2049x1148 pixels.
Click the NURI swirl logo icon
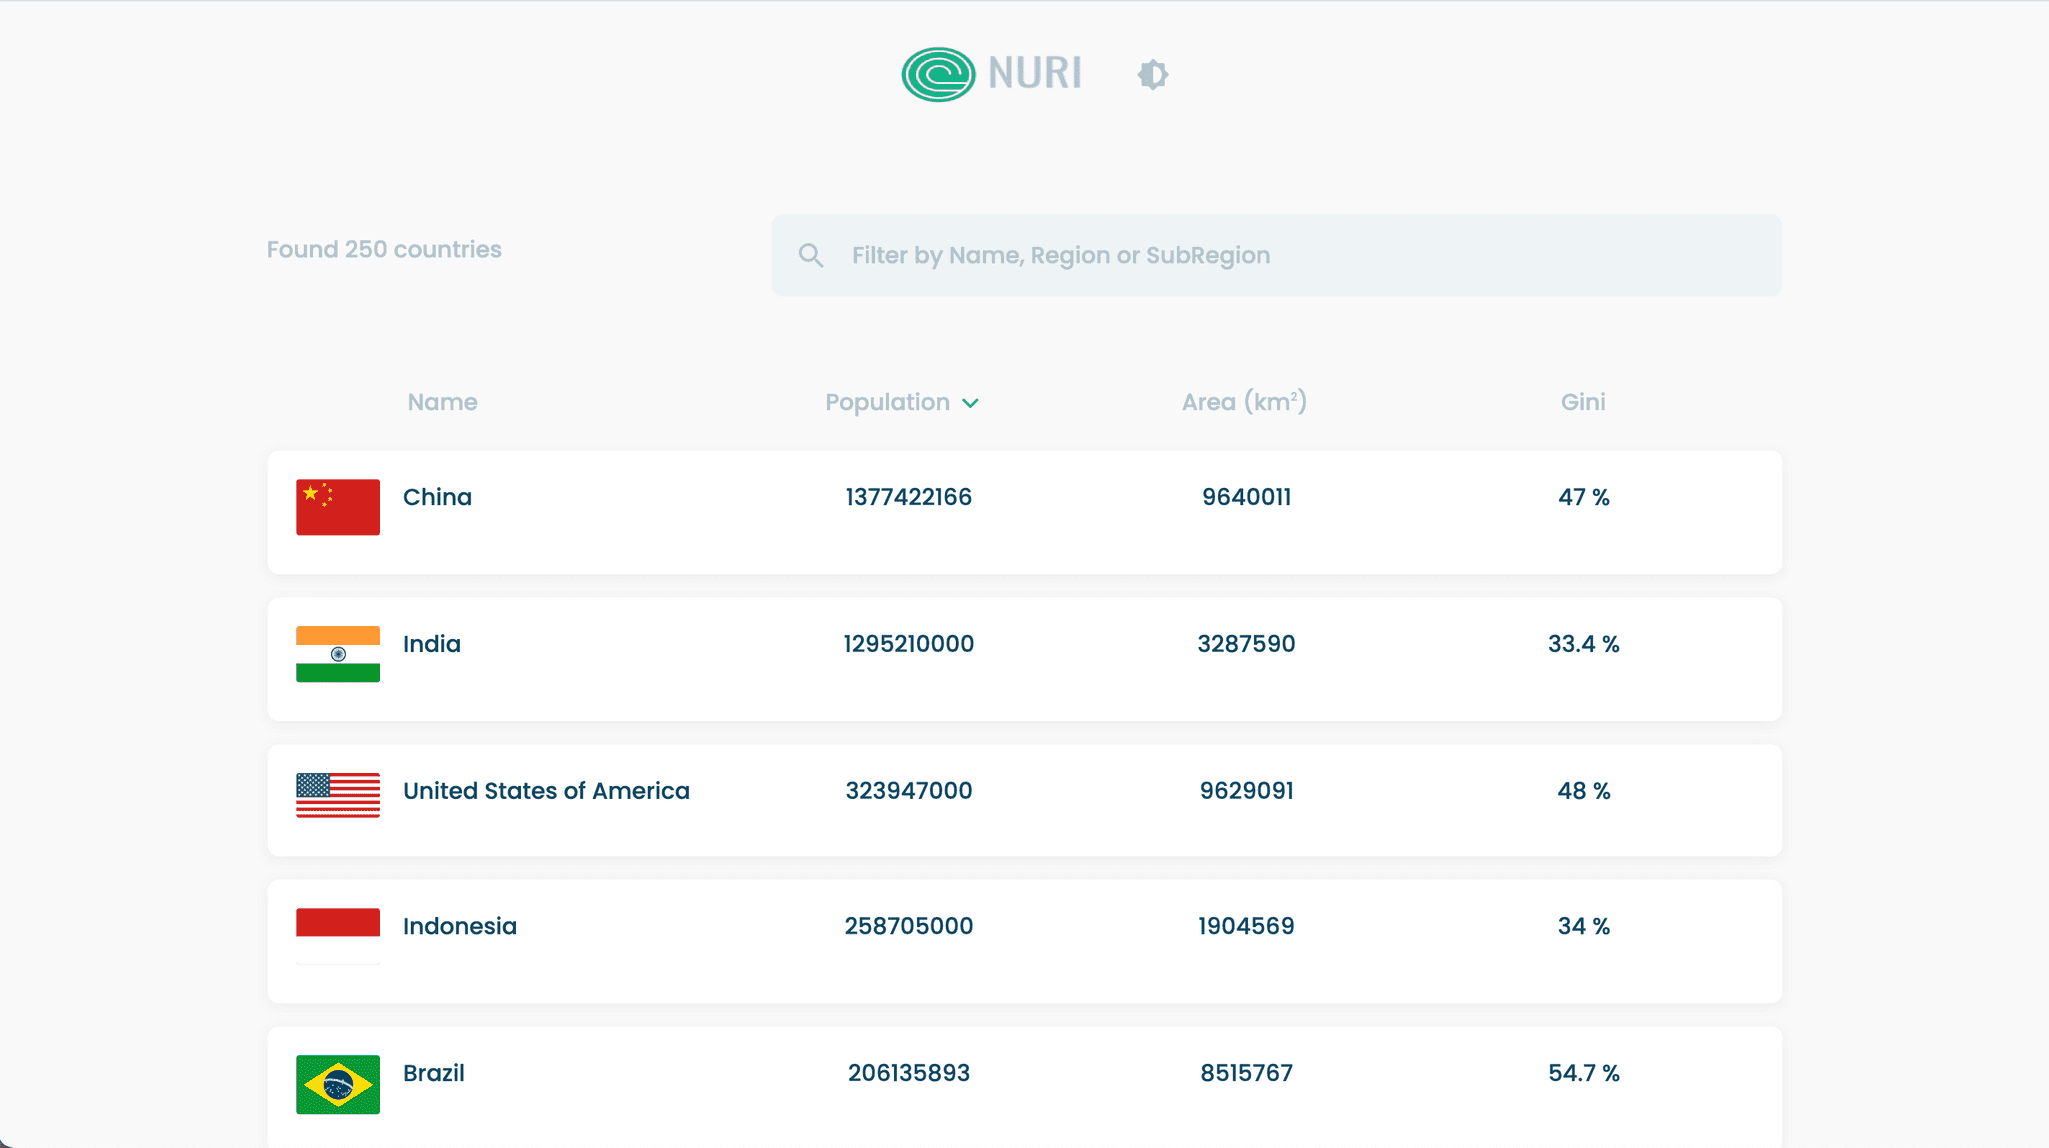(x=938, y=74)
